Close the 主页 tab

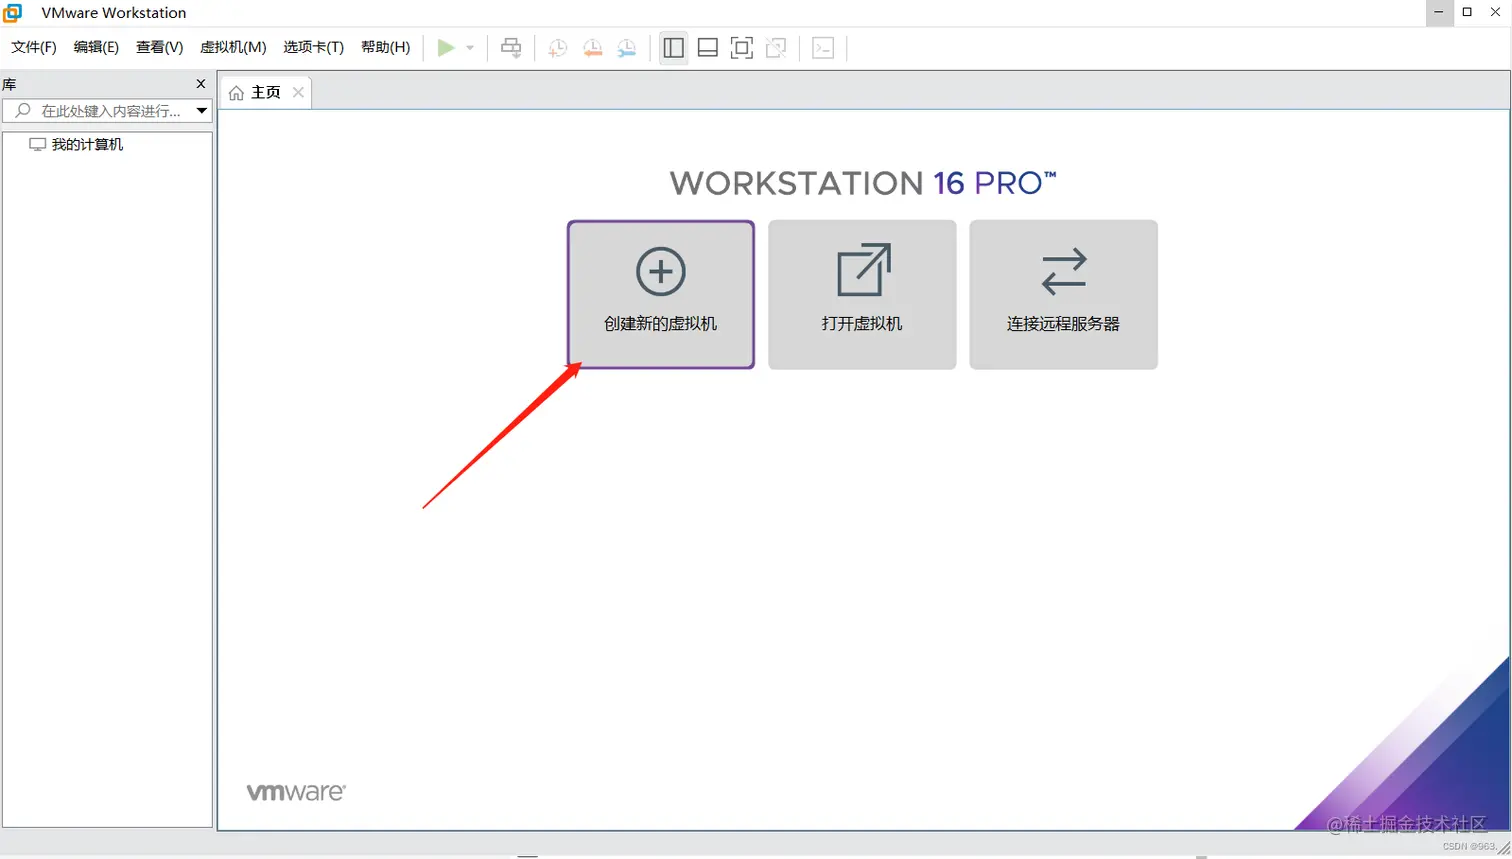298,92
